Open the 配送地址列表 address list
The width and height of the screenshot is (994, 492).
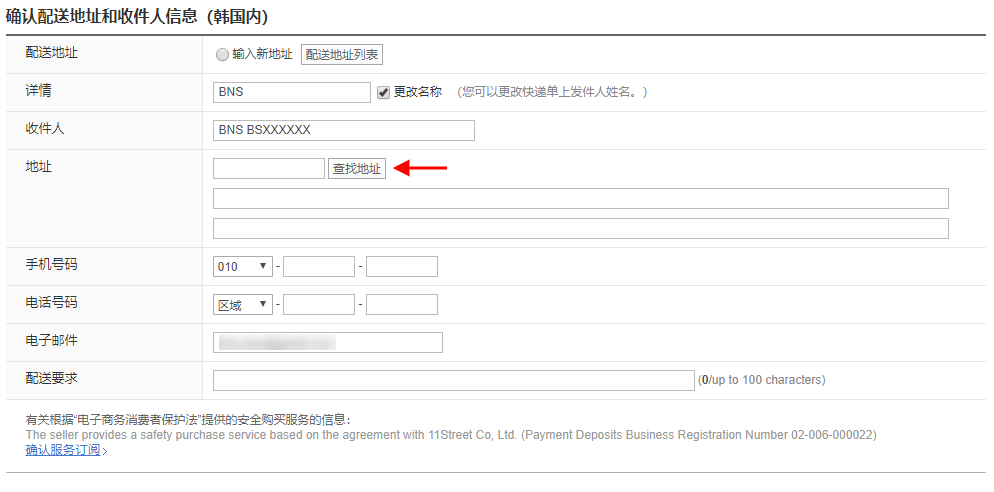pyautogui.click(x=342, y=55)
